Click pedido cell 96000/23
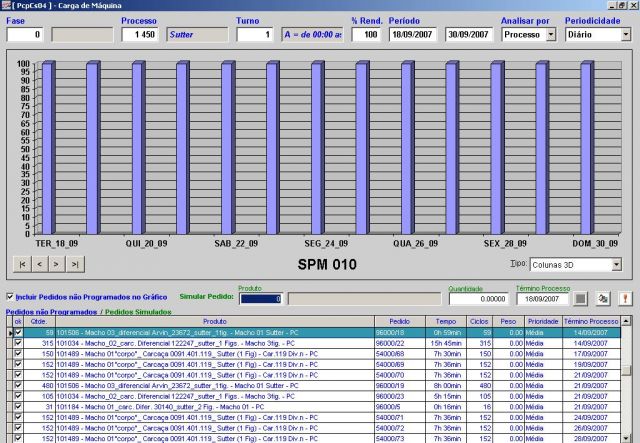Viewport: 640px width, 443px height. (x=400, y=396)
